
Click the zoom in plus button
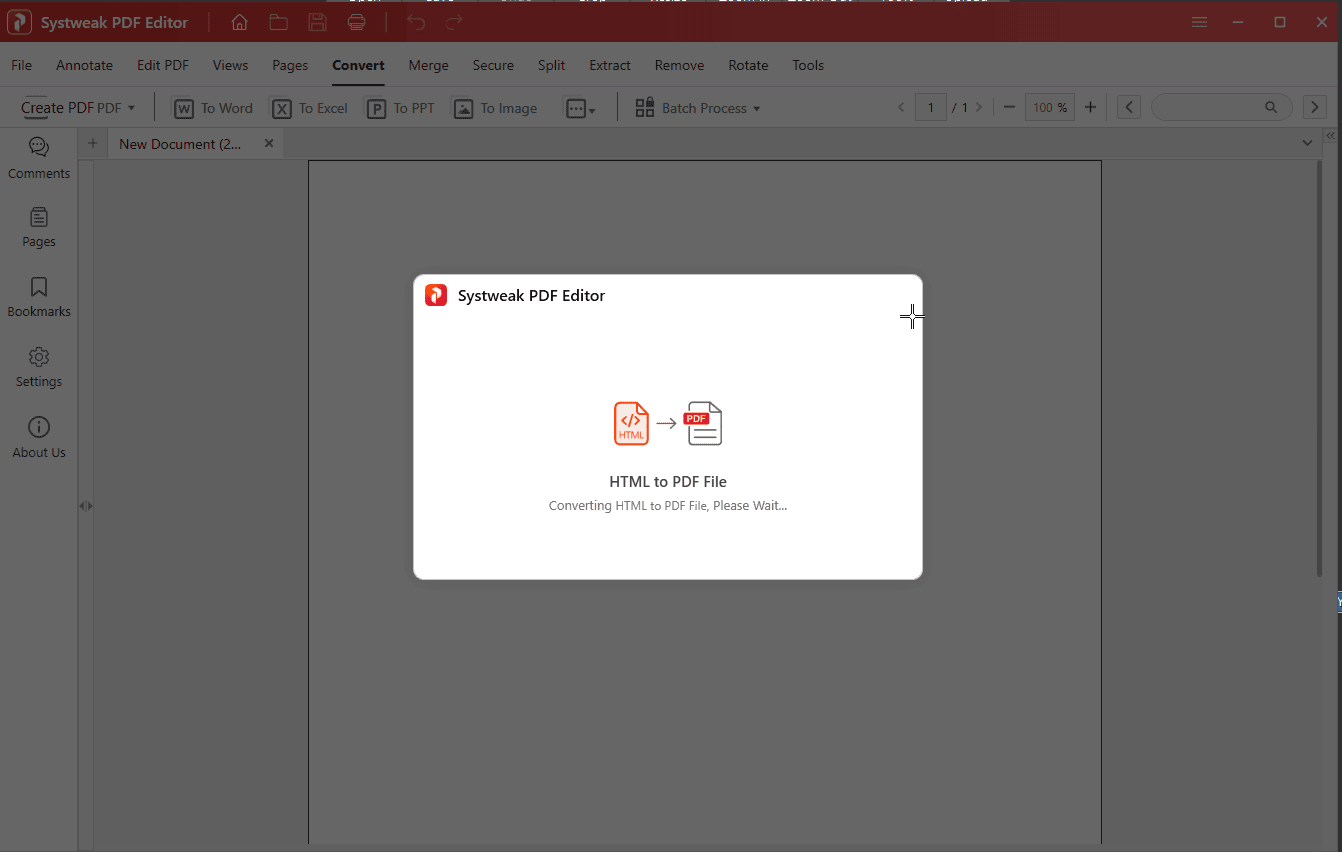point(1090,107)
